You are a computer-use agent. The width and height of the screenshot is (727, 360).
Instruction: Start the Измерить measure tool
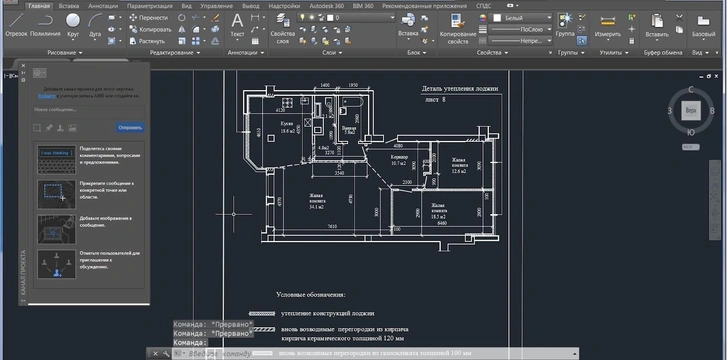pyautogui.click(x=608, y=26)
